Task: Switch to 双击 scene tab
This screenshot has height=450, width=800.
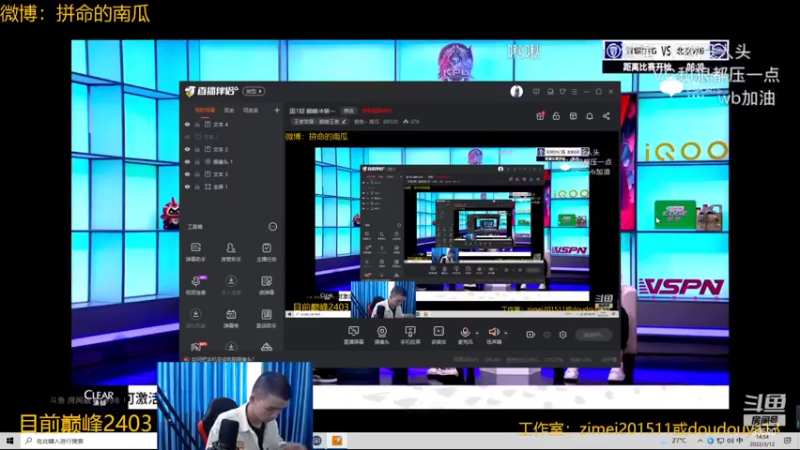Action: click(229, 110)
